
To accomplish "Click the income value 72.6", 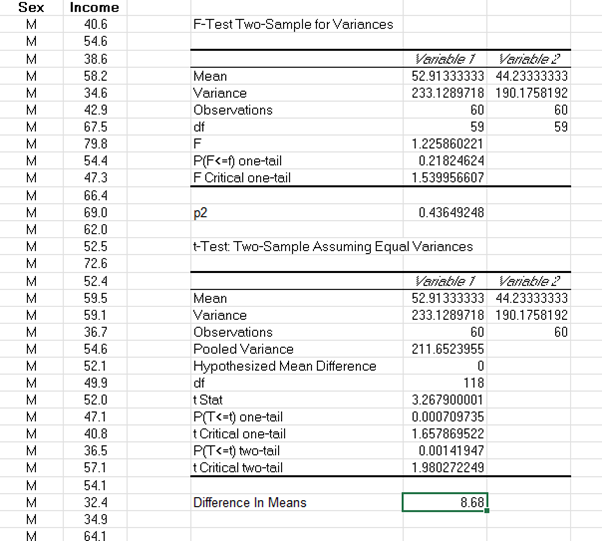I will coord(95,263).
